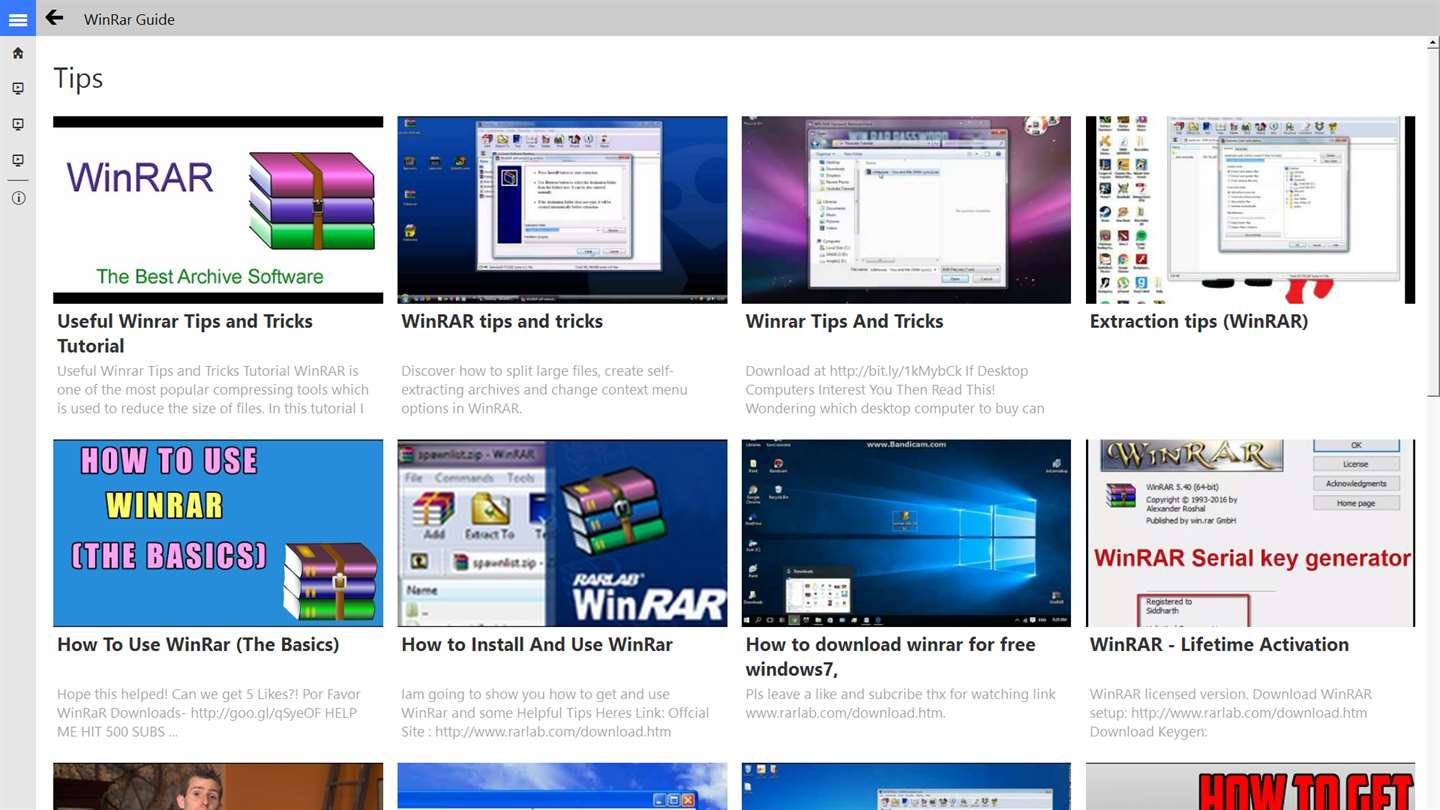The height and width of the screenshot is (810, 1440).
Task: Click description 'WinRAR licensed version. Download WinRAR'
Action: pyautogui.click(x=1231, y=713)
